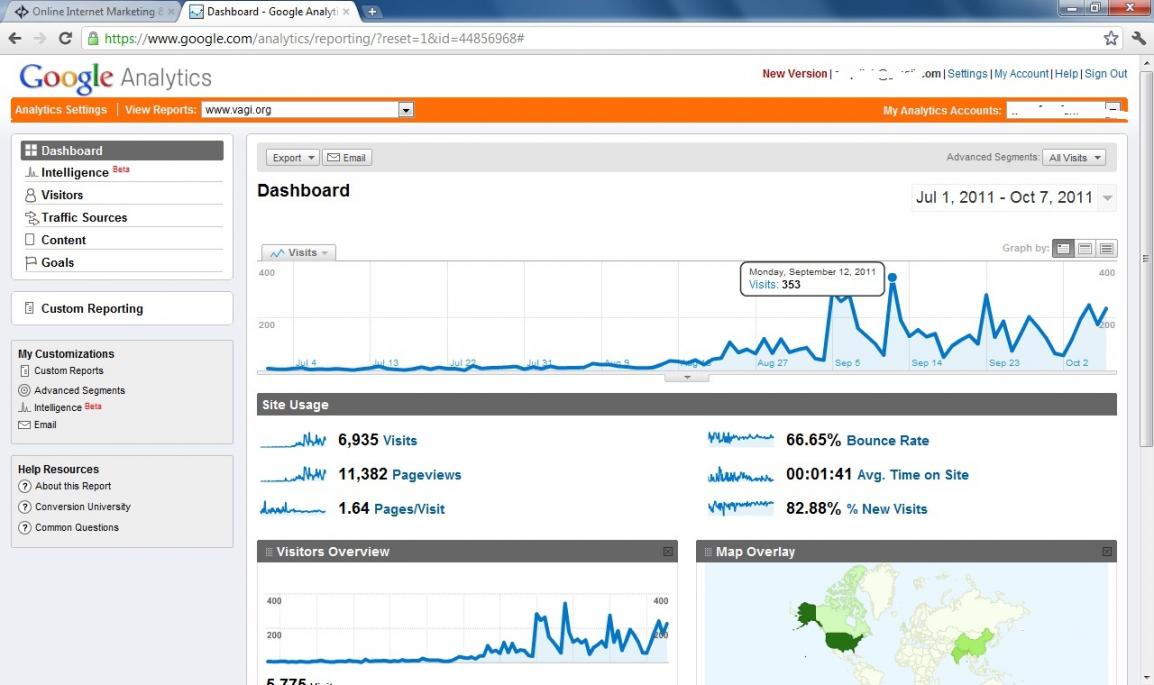Close the Visitors Overview widget
Viewport: 1154px width, 685px height.
(668, 552)
